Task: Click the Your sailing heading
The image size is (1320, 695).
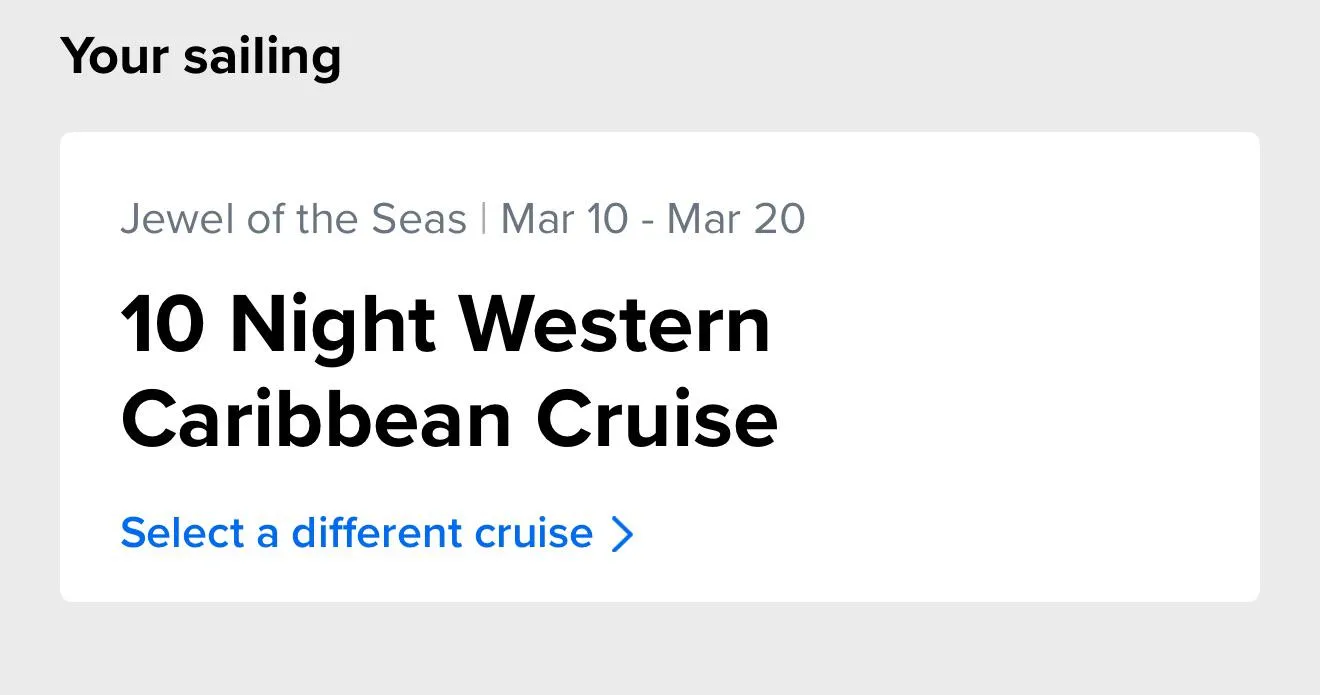Action: click(x=200, y=56)
